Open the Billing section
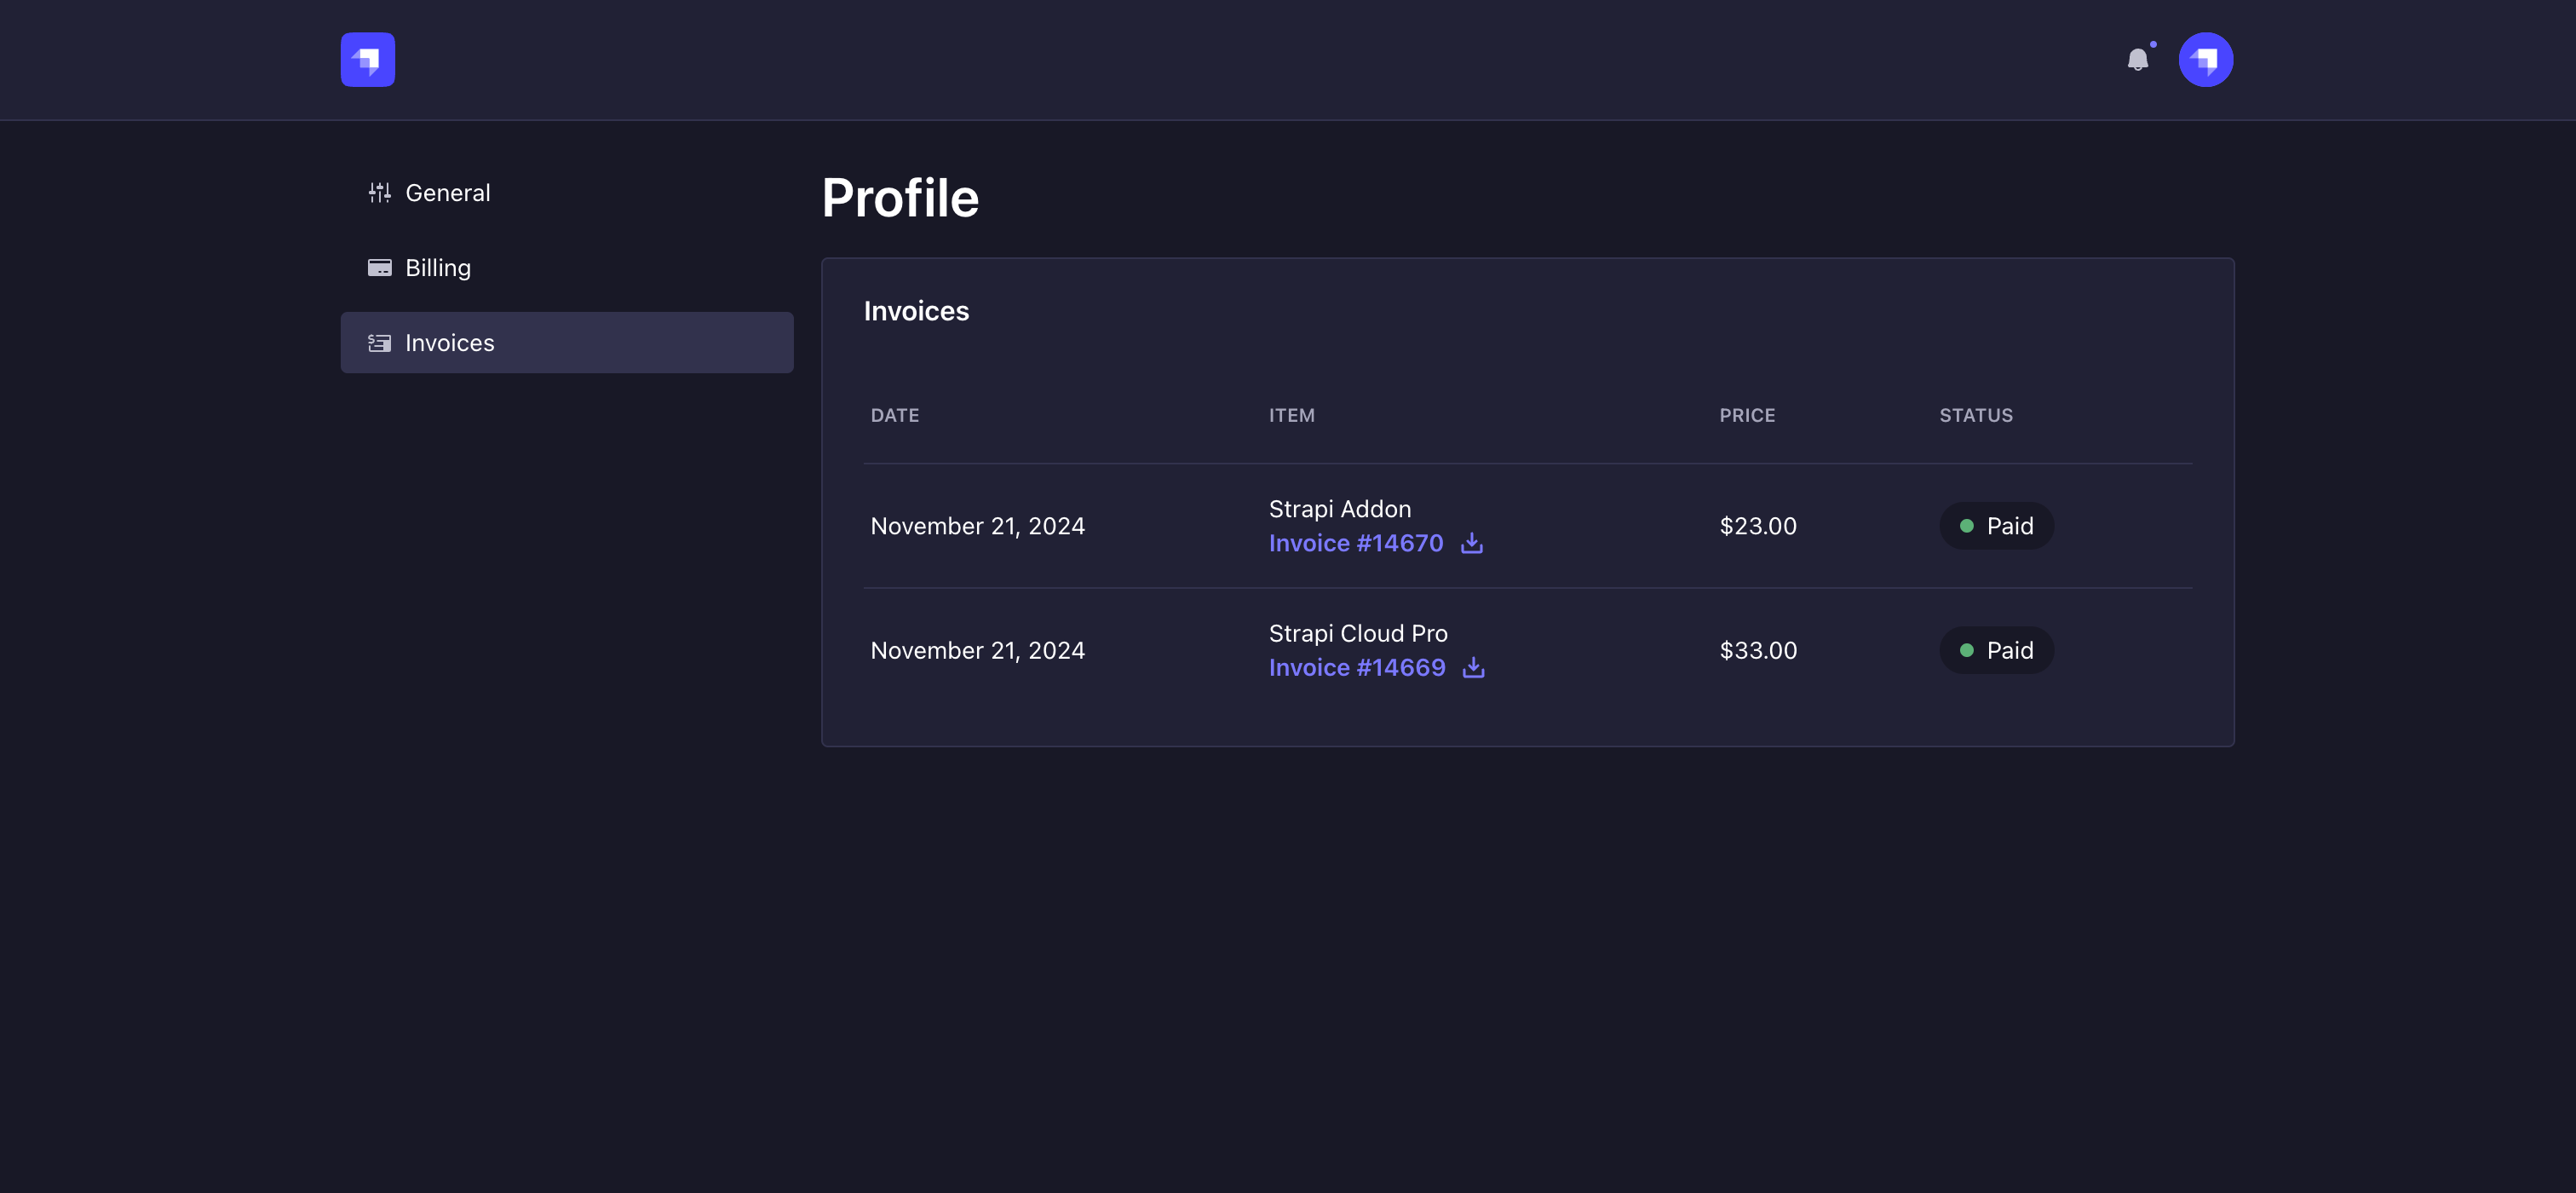This screenshot has width=2576, height=1193. (438, 267)
